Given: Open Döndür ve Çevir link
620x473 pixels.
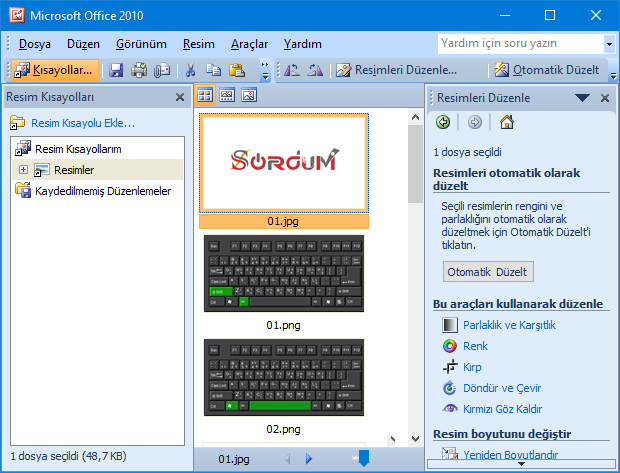Looking at the screenshot, I should point(502,388).
